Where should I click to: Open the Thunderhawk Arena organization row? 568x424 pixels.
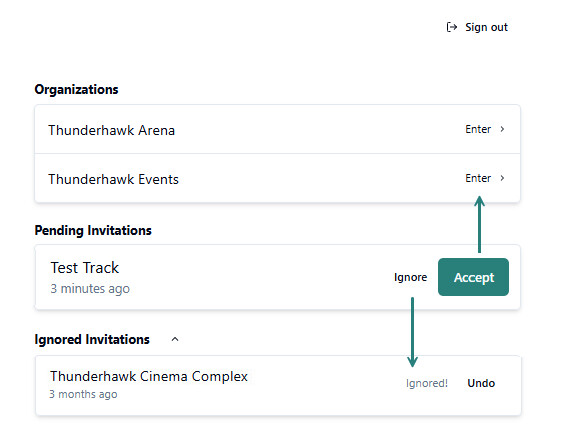pyautogui.click(x=277, y=129)
